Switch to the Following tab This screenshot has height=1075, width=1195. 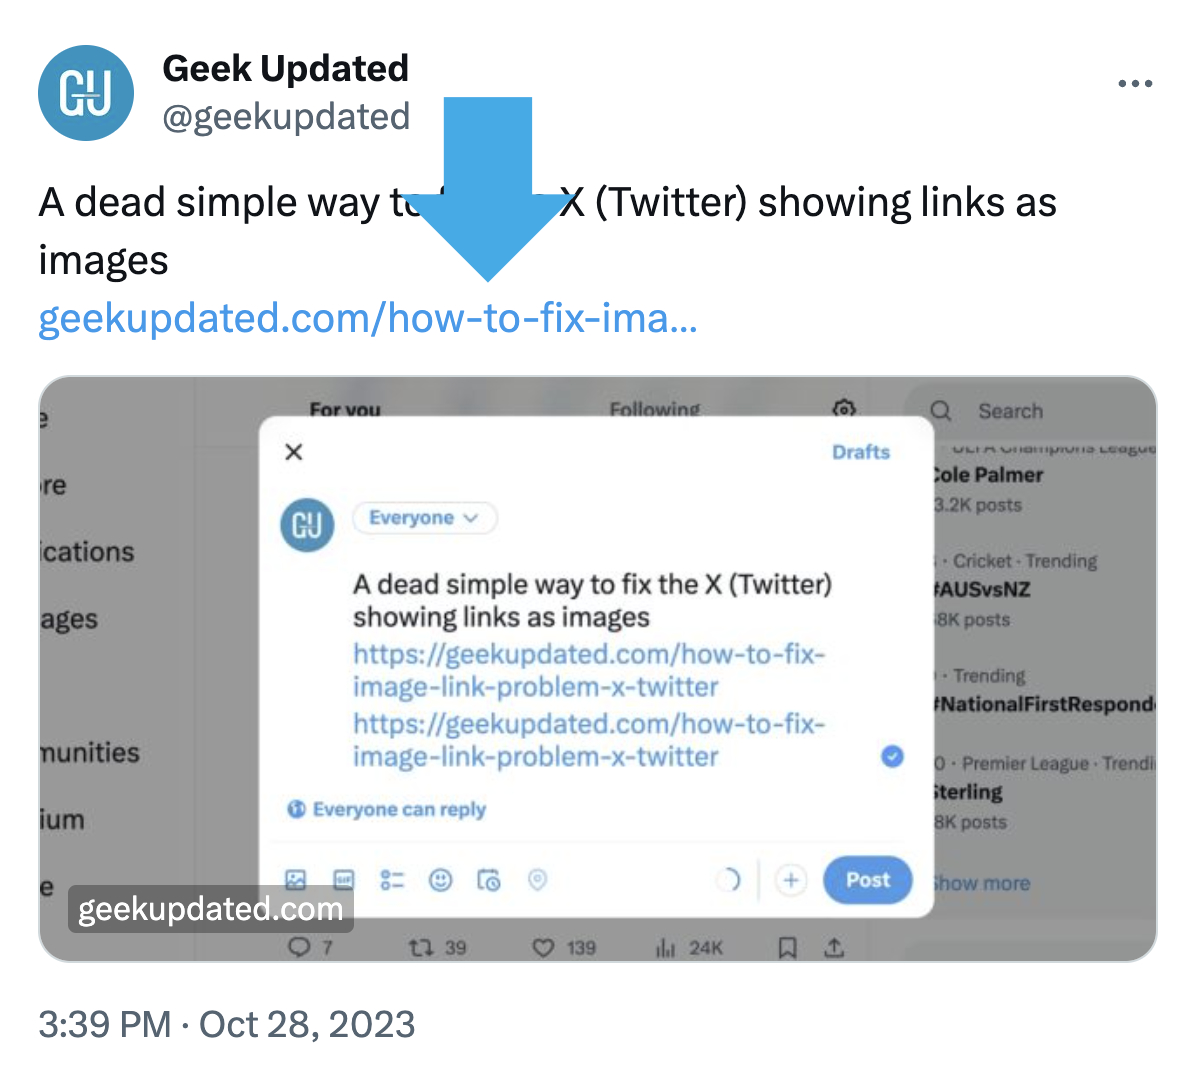(x=655, y=409)
